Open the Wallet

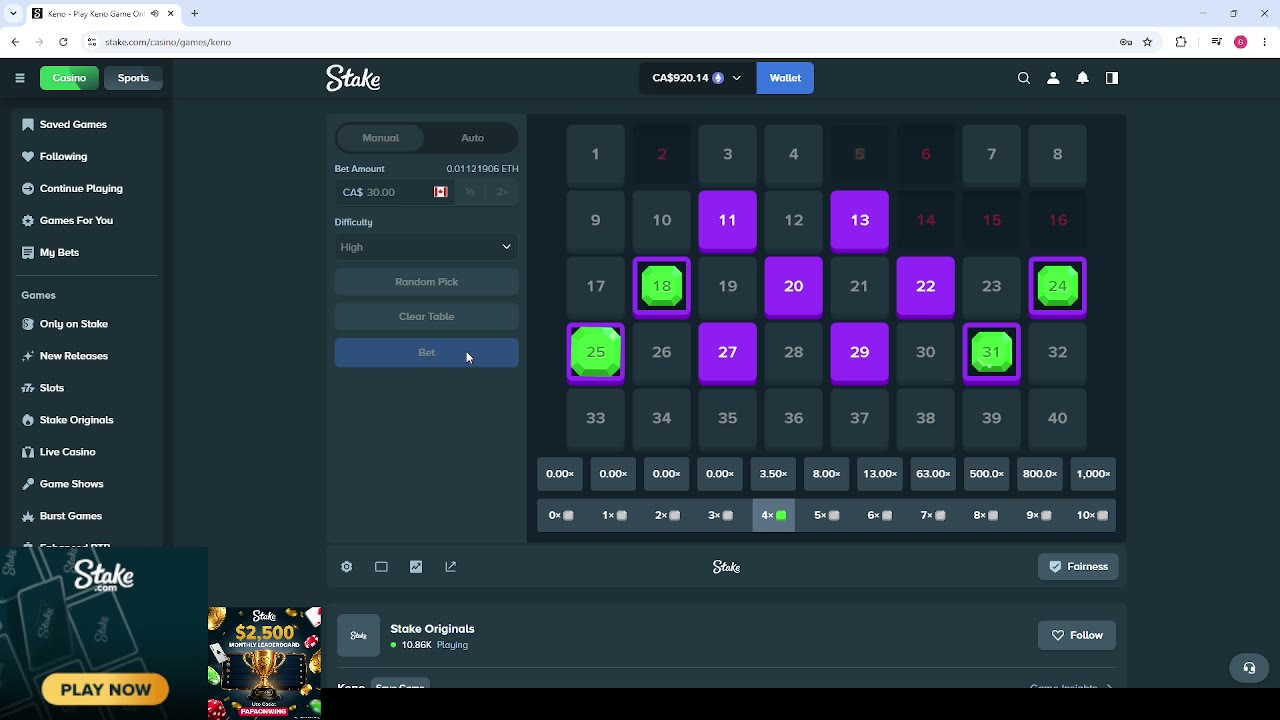(x=785, y=78)
